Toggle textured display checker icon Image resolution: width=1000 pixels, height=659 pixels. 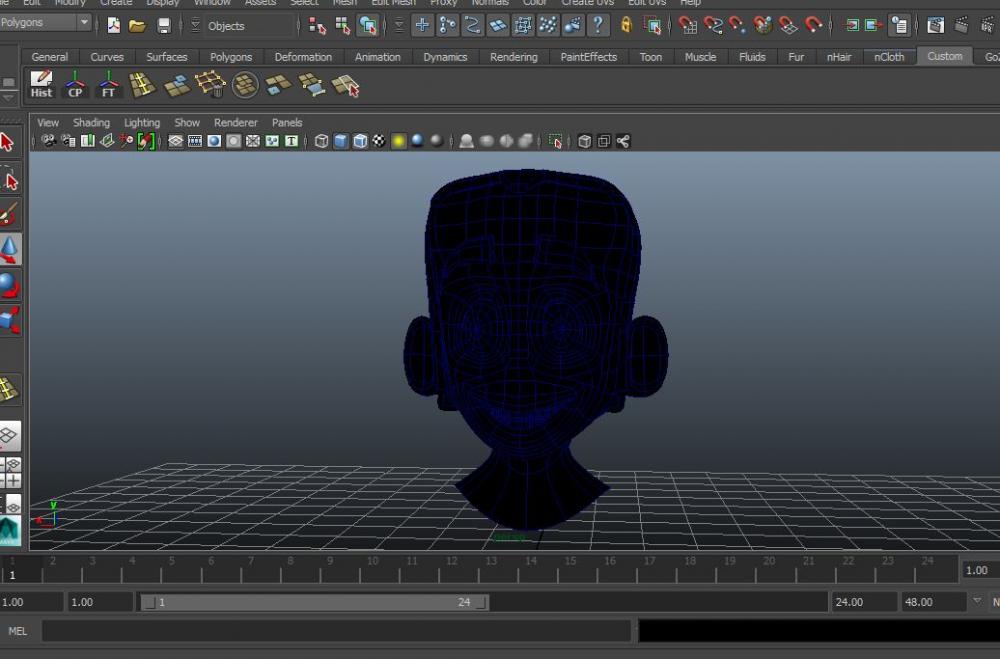click(x=379, y=142)
